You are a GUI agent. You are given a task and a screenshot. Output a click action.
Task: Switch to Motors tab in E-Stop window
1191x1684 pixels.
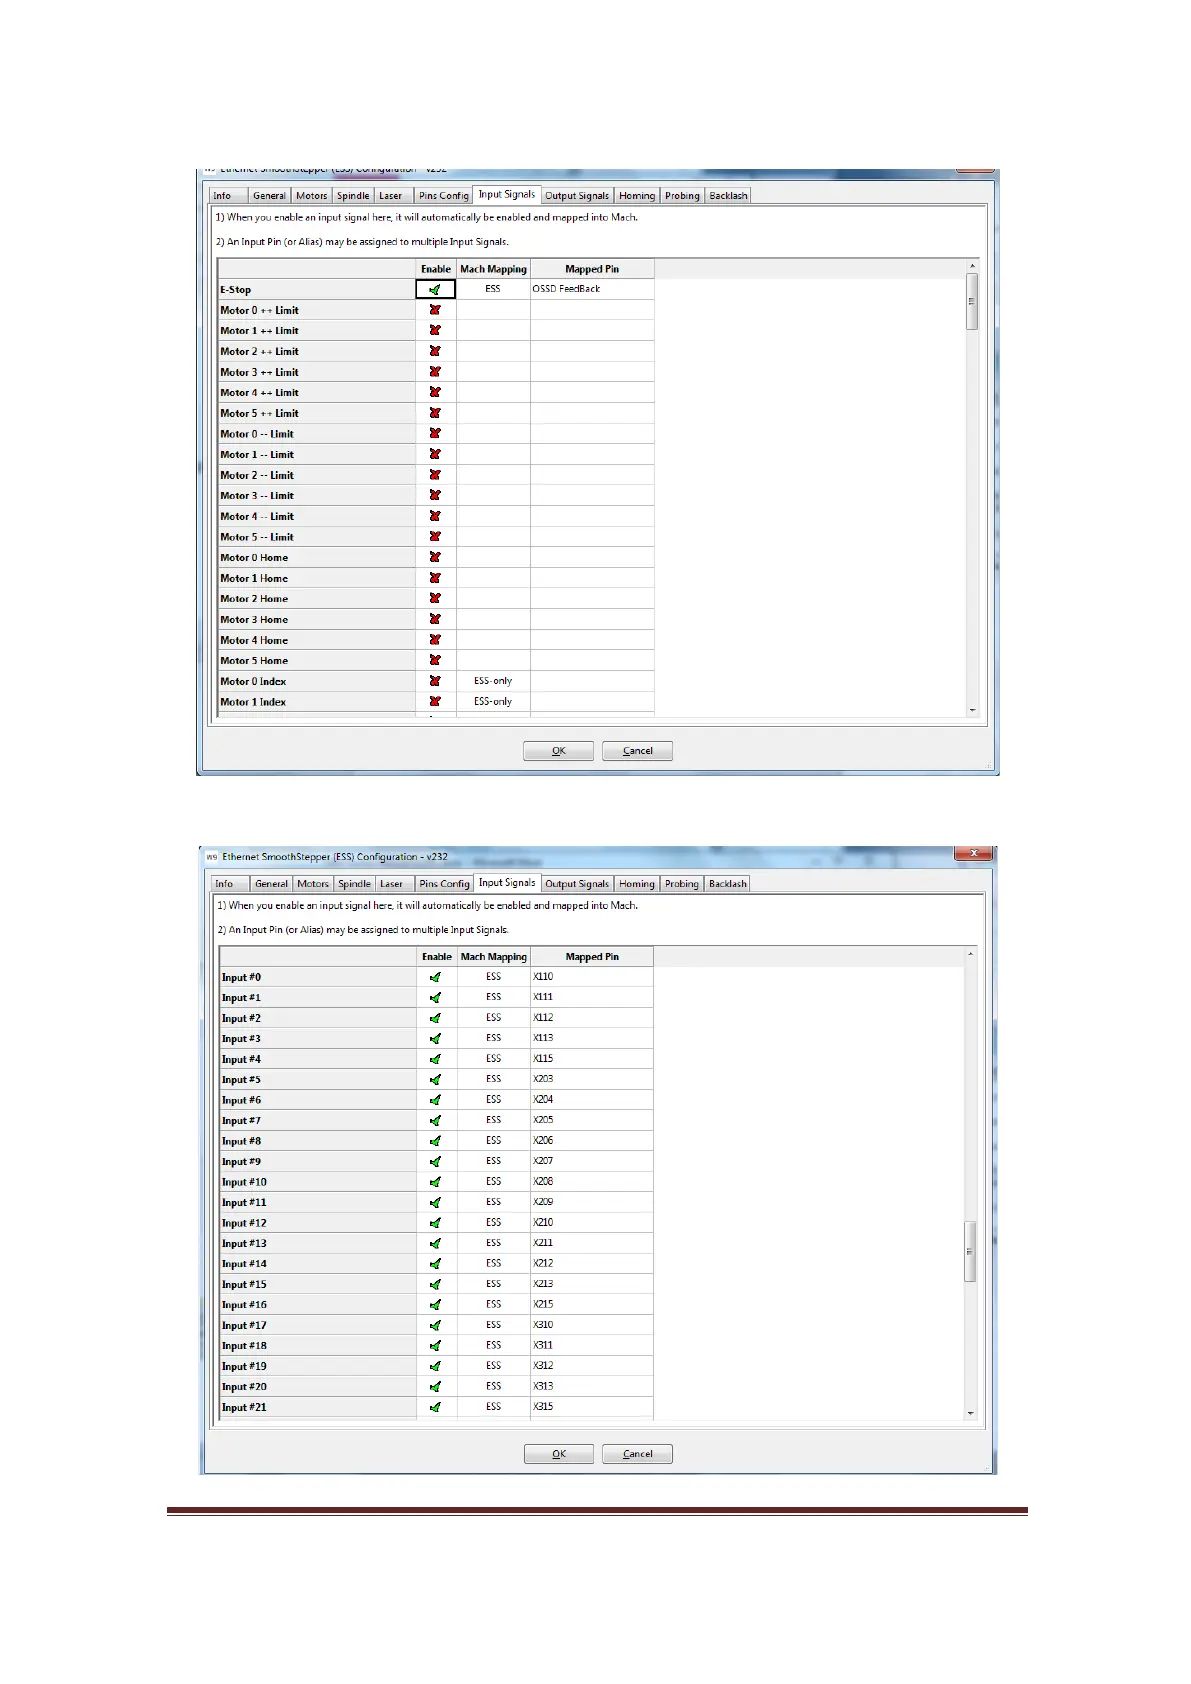tap(311, 196)
